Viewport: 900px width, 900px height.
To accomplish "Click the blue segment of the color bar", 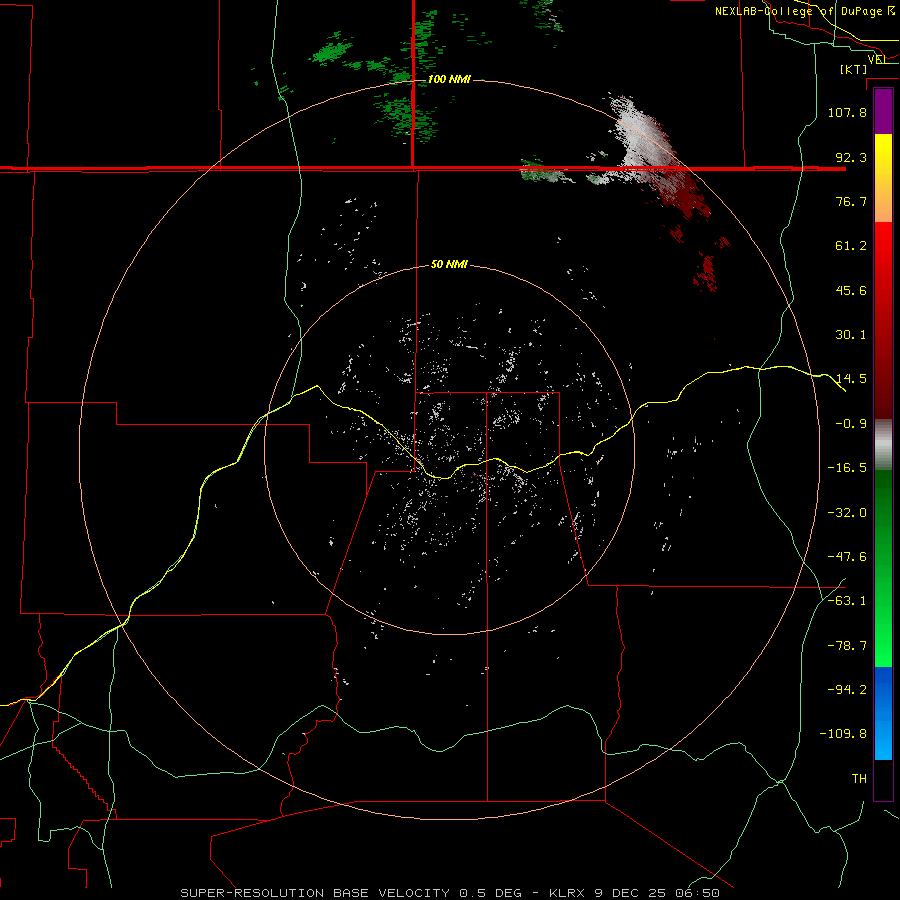I will click(883, 713).
